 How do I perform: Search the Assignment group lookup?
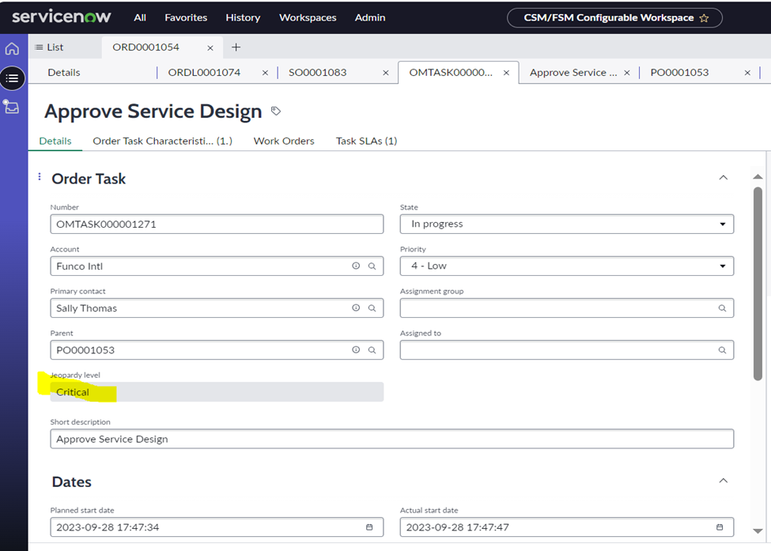pyautogui.click(x=722, y=308)
